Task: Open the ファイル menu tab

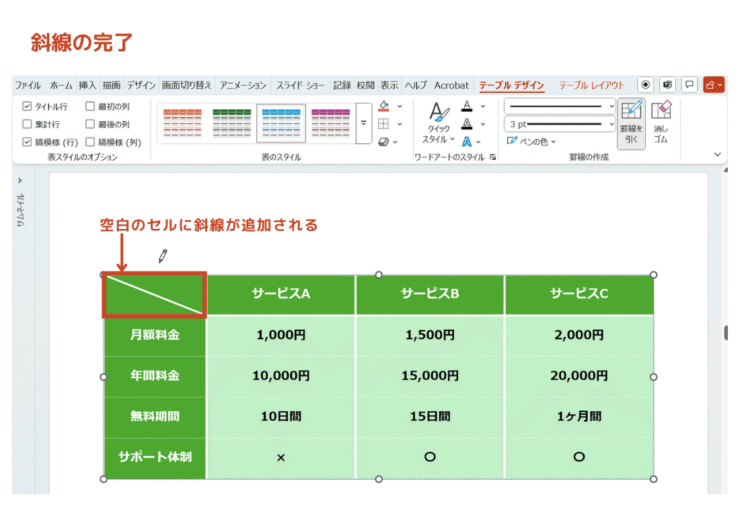Action: tap(27, 85)
